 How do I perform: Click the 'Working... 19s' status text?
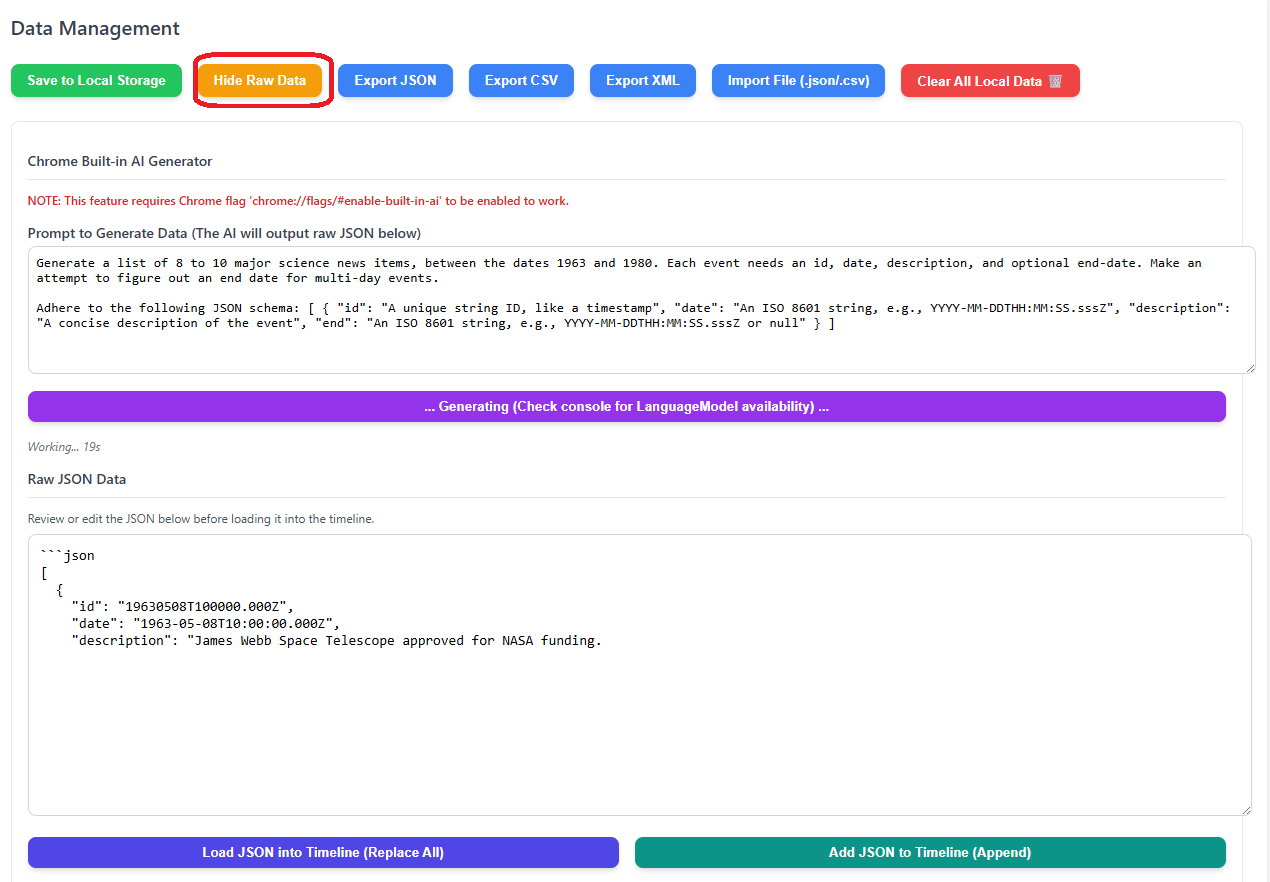[64, 447]
